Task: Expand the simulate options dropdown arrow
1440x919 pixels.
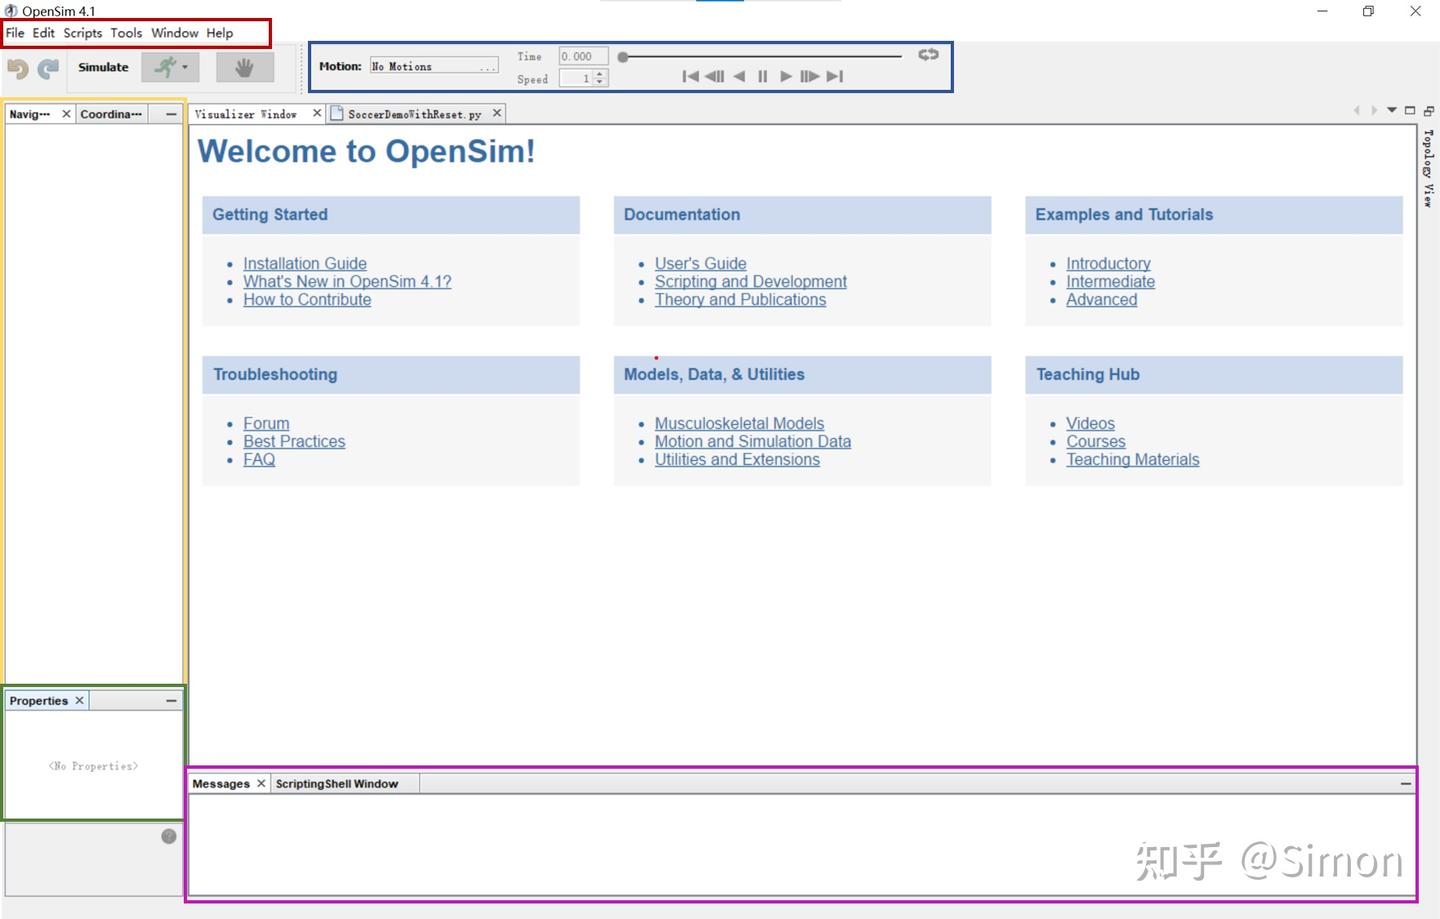Action: click(184, 67)
